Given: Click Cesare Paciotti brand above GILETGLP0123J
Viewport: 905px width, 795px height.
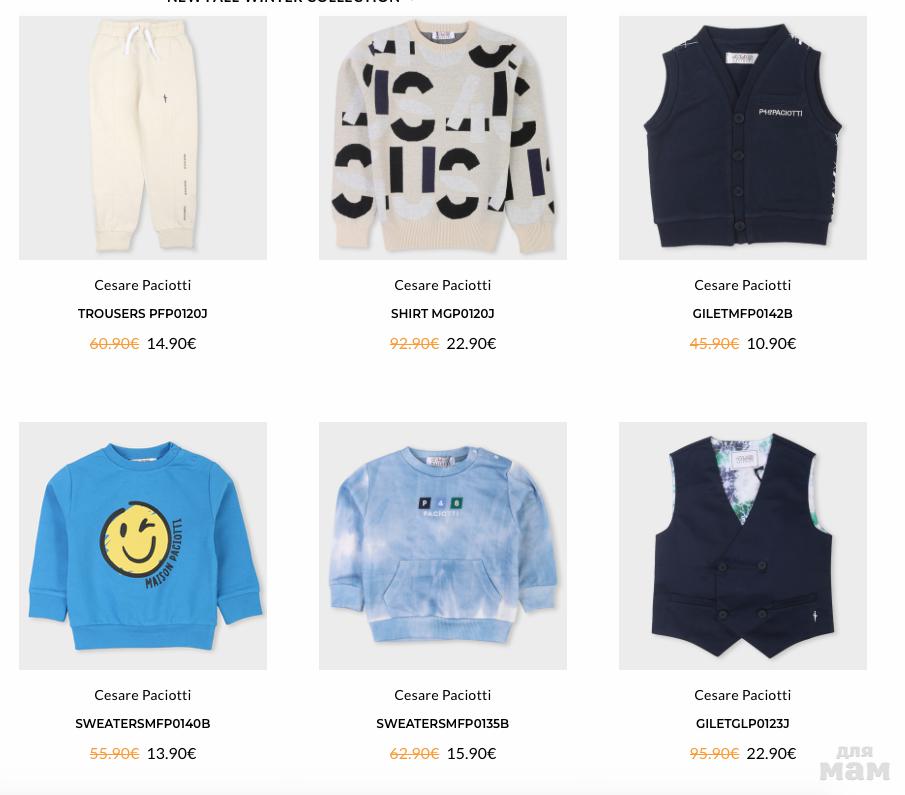Looking at the screenshot, I should coord(742,695).
